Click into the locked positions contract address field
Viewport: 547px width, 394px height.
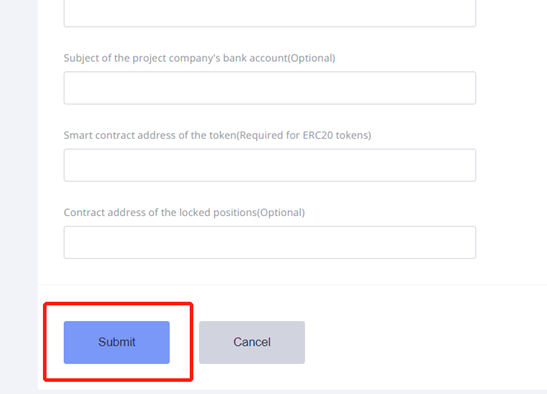270,243
